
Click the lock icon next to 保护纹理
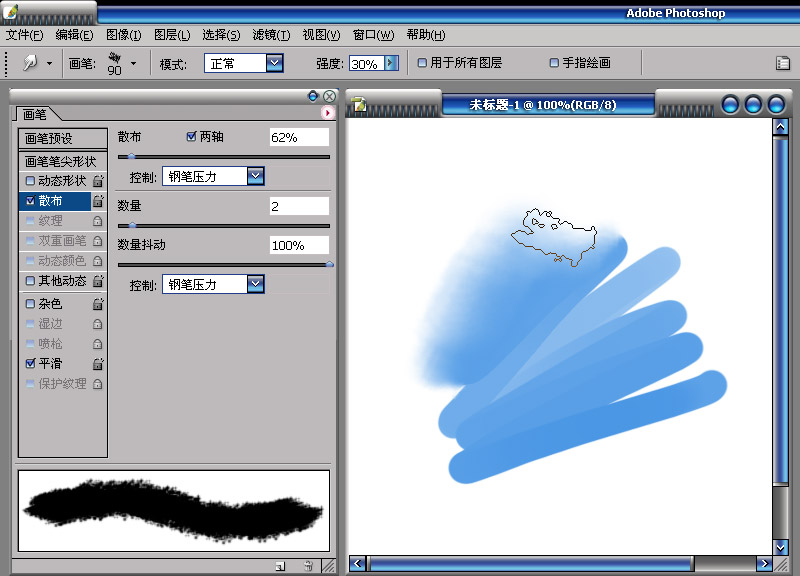click(97, 384)
